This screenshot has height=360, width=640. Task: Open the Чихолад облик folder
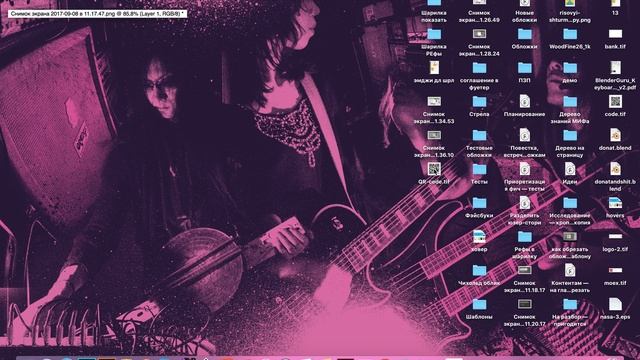point(479,270)
